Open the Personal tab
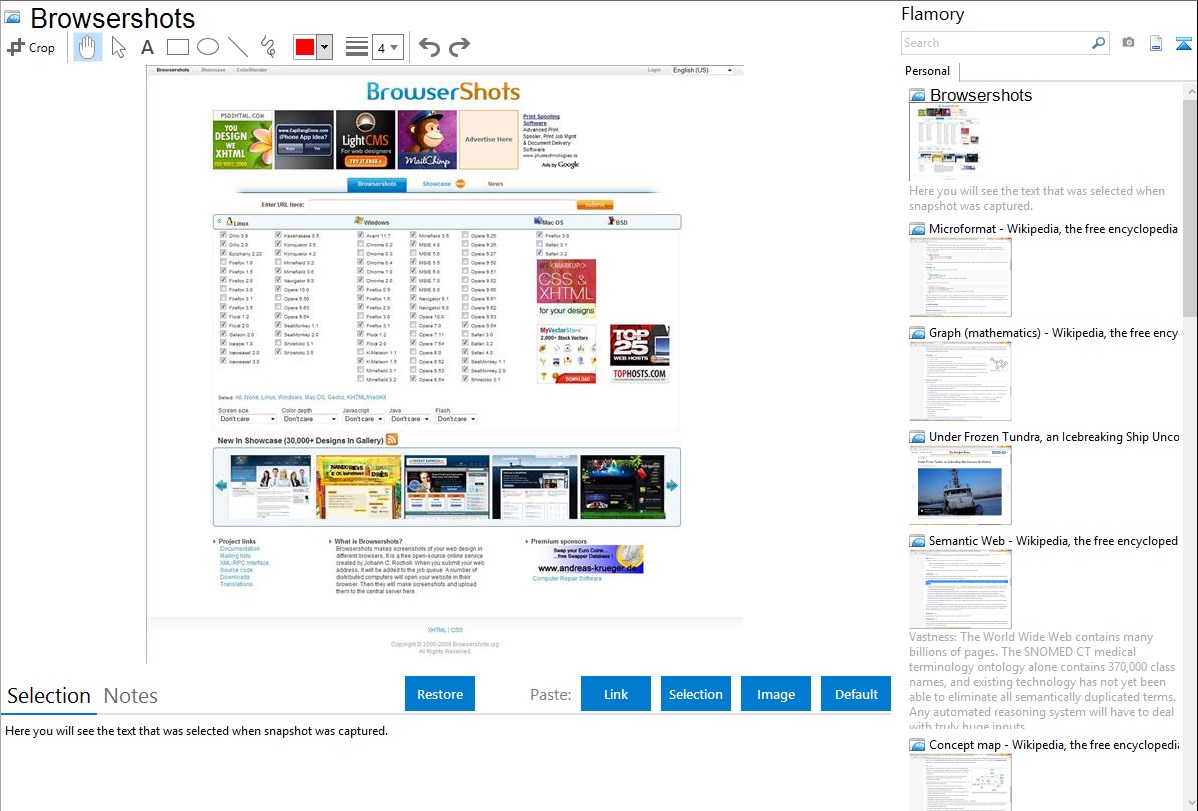Image resolution: width=1198 pixels, height=811 pixels. point(927,70)
